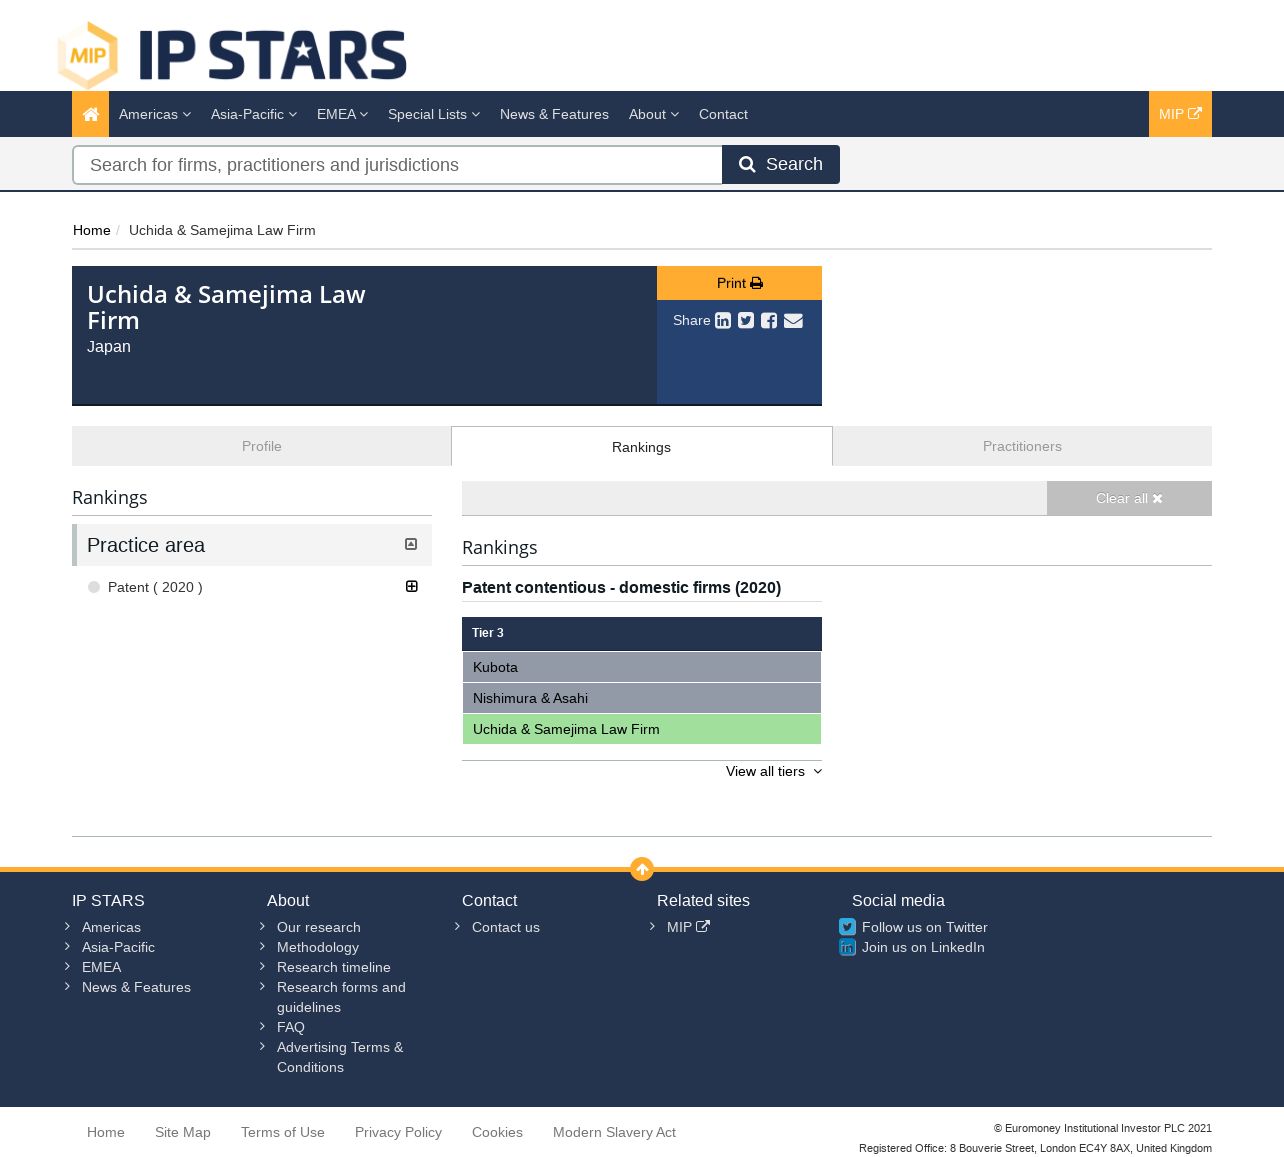Collapse the Practice area panel icon
This screenshot has height=1157, width=1284.
tap(411, 544)
